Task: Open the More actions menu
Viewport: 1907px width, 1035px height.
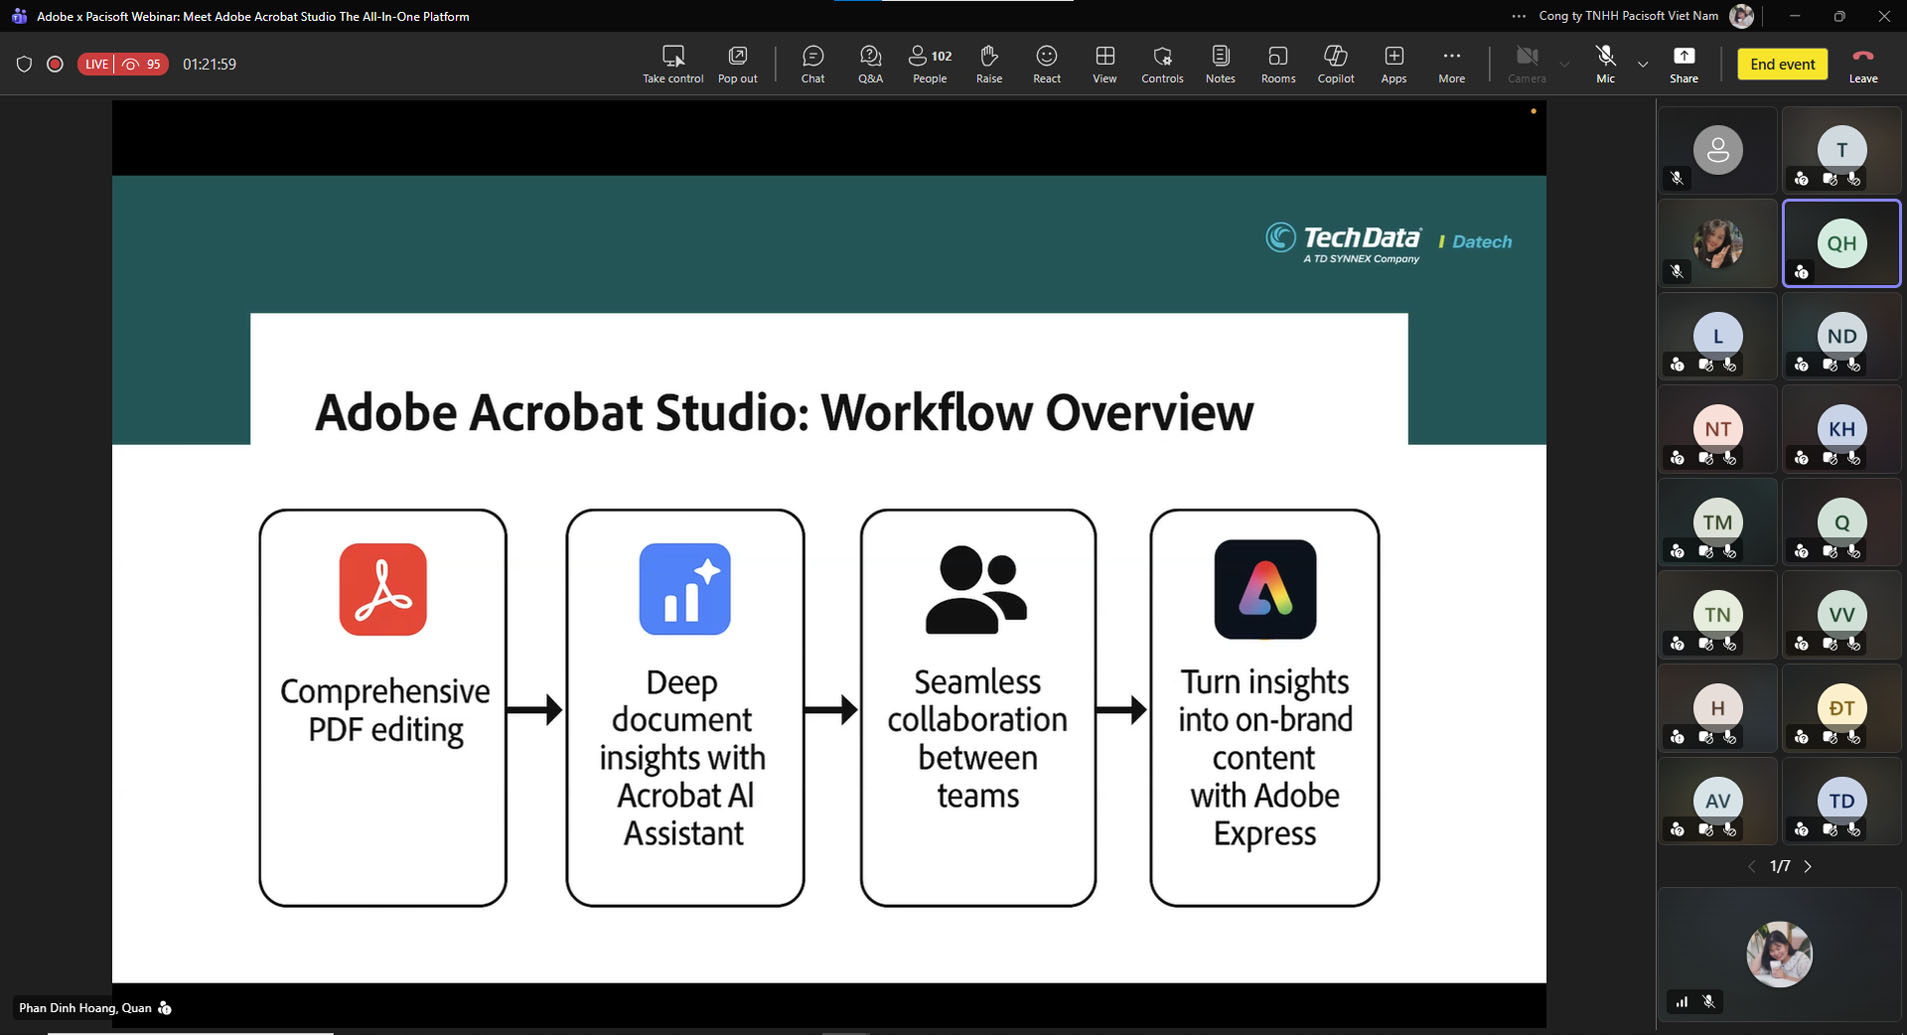Action: tap(1451, 64)
